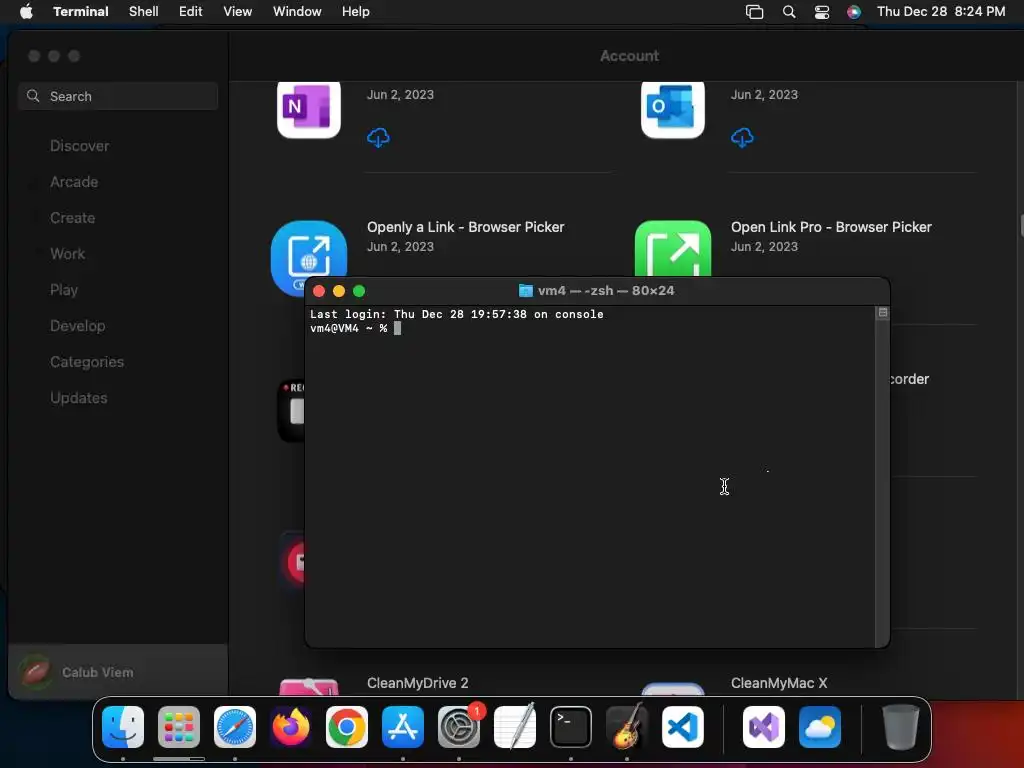
Task: Open Spotlight search in the menu bar
Action: pyautogui.click(x=789, y=12)
